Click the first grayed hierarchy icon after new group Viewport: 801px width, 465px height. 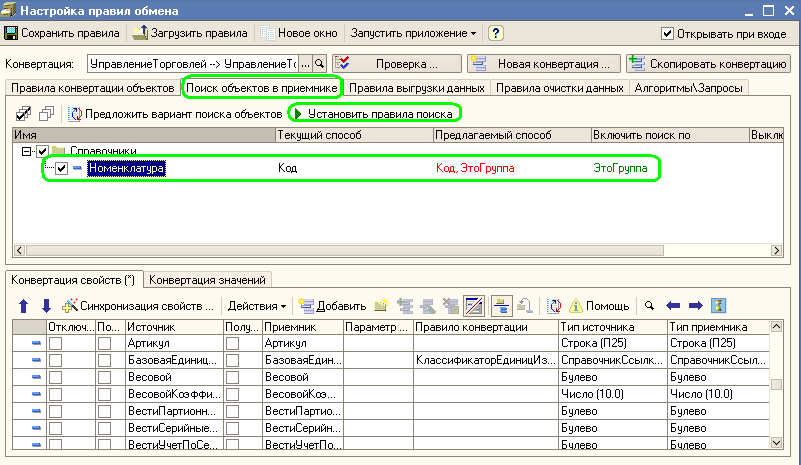(405, 306)
